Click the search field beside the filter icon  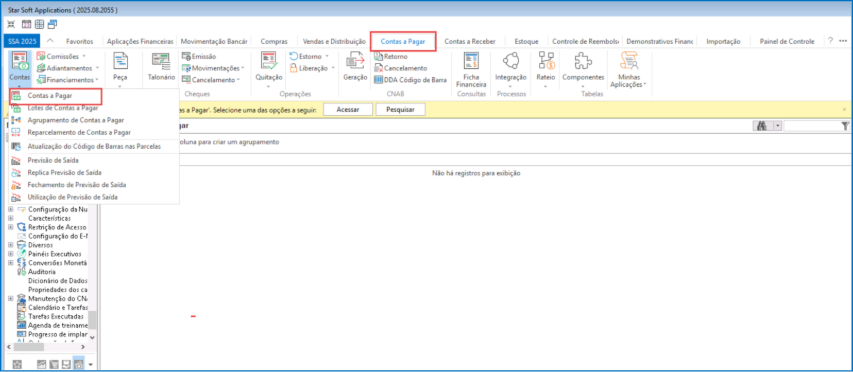tap(812, 126)
